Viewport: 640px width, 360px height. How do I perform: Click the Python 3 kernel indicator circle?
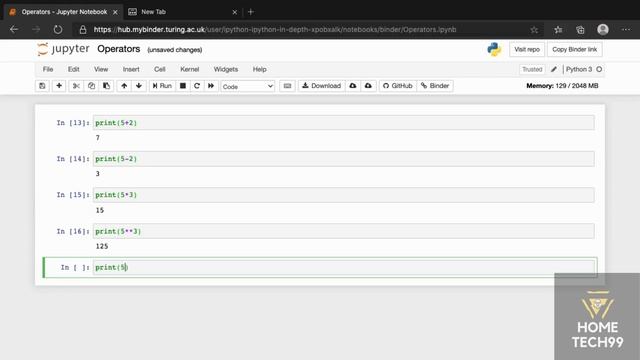(x=599, y=69)
